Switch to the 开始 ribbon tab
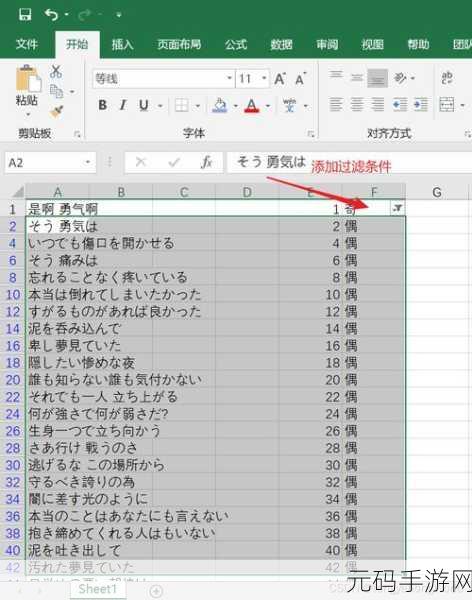472x600 pixels. [77, 44]
